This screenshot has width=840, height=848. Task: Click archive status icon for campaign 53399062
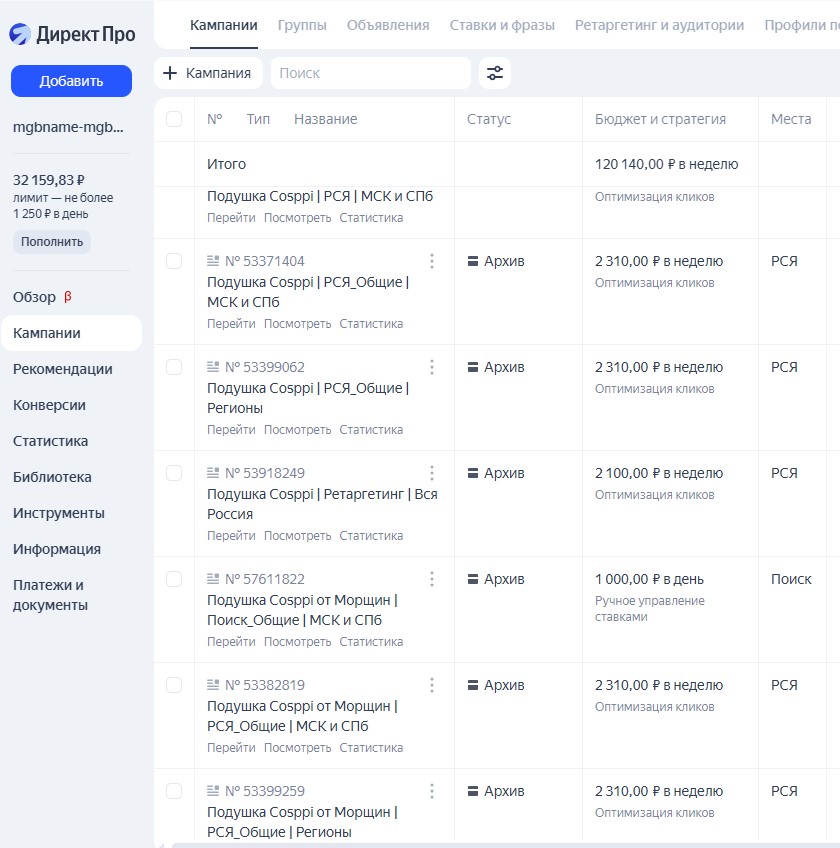(473, 367)
